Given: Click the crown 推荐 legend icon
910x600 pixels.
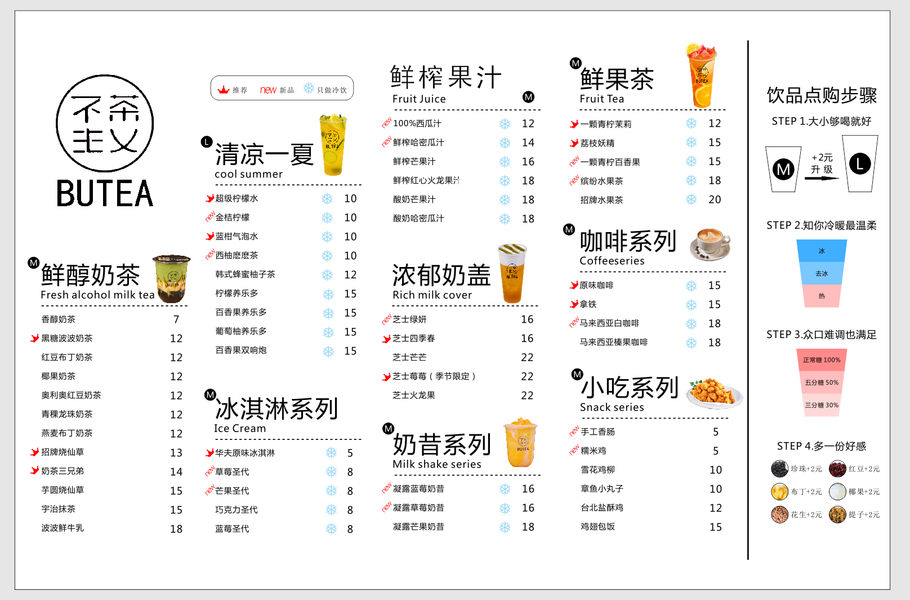Looking at the screenshot, I should coord(223,89).
